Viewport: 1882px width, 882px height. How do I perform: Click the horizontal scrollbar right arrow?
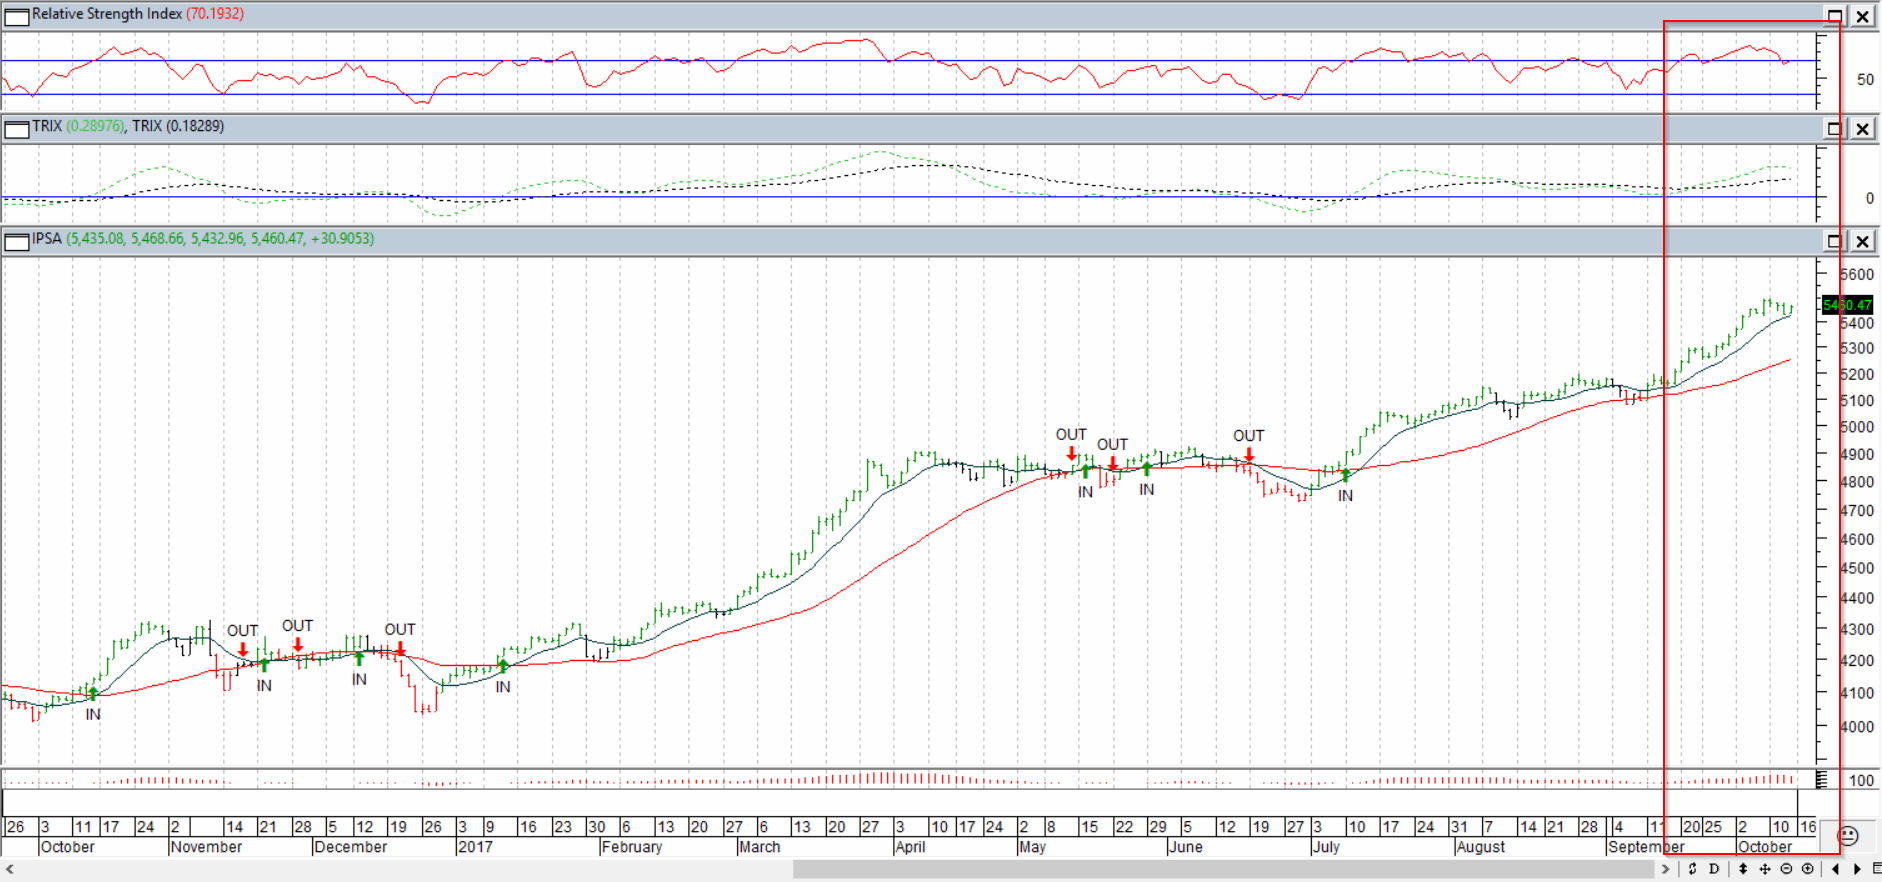pyautogui.click(x=1665, y=869)
